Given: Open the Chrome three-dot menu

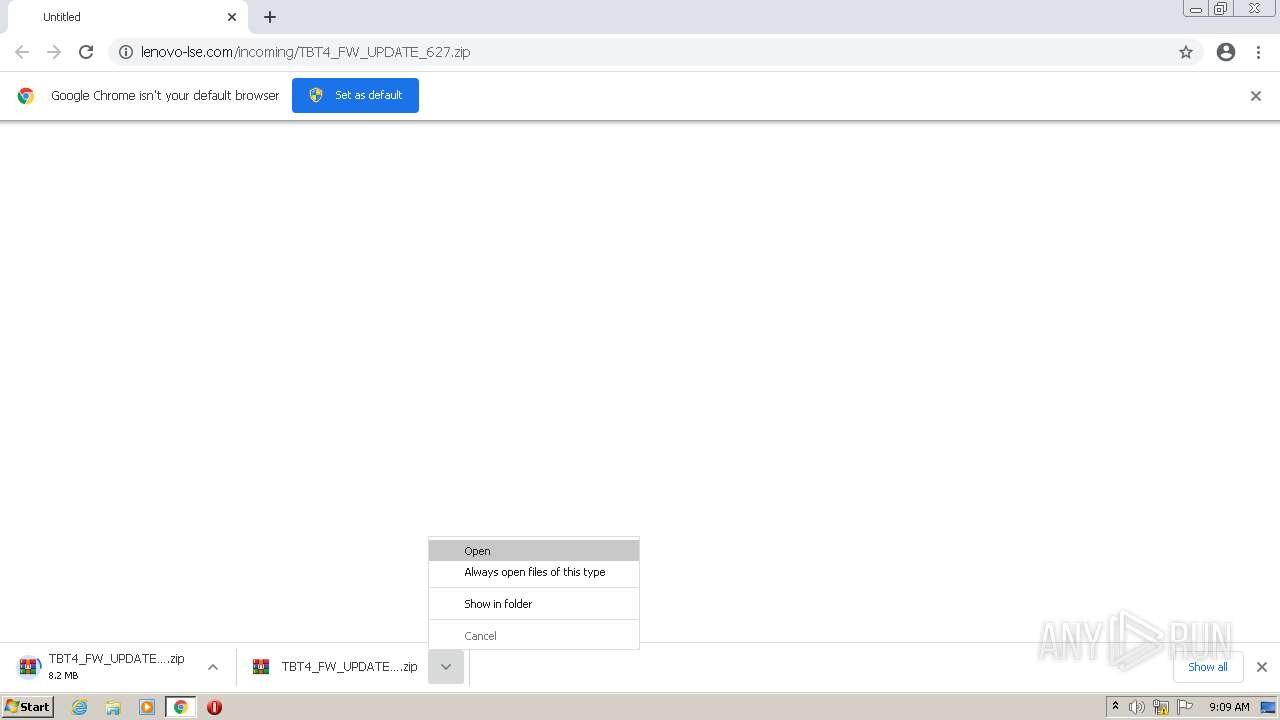Looking at the screenshot, I should [1259, 52].
